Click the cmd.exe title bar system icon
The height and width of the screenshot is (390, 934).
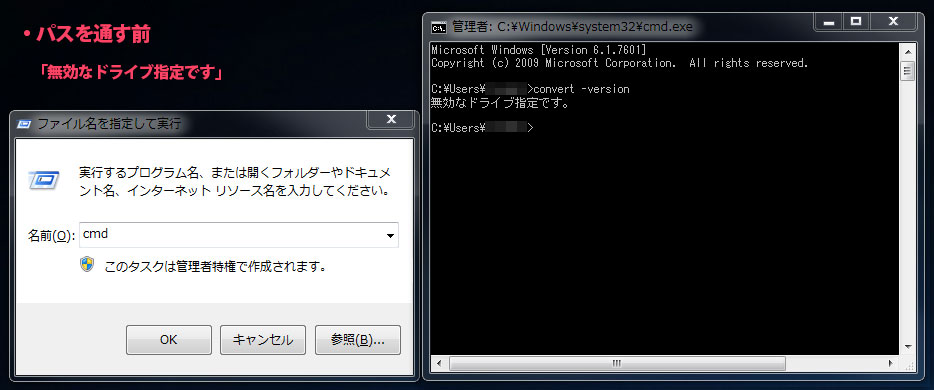438,27
